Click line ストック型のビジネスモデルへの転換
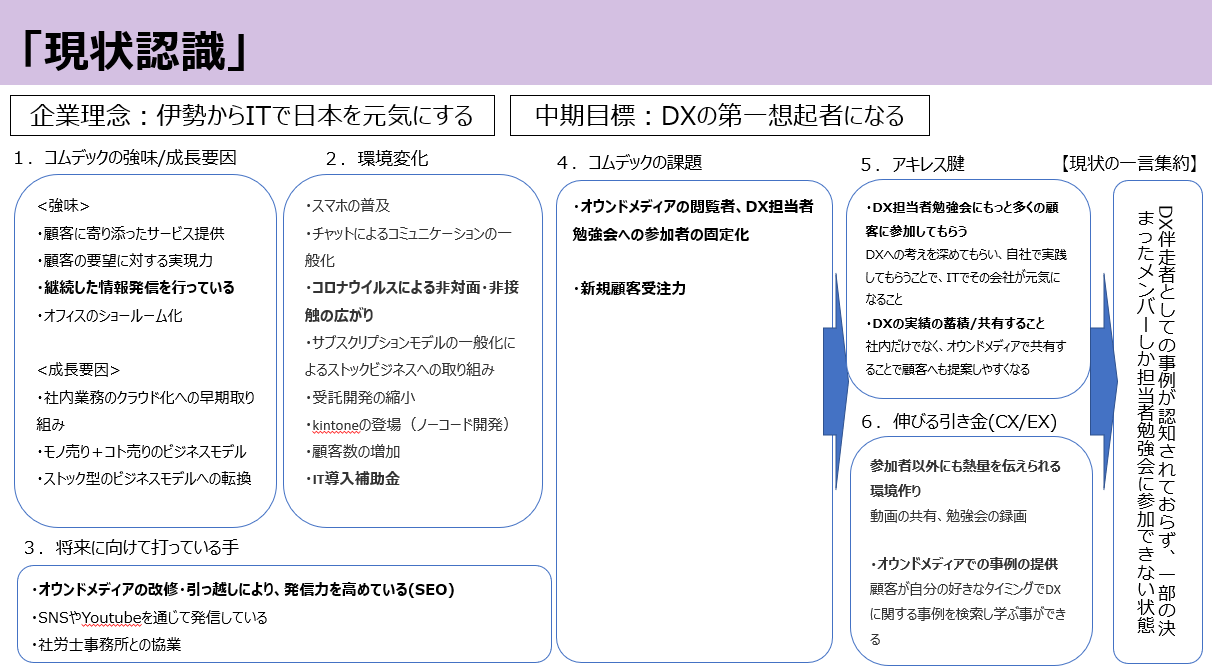 click(x=143, y=478)
